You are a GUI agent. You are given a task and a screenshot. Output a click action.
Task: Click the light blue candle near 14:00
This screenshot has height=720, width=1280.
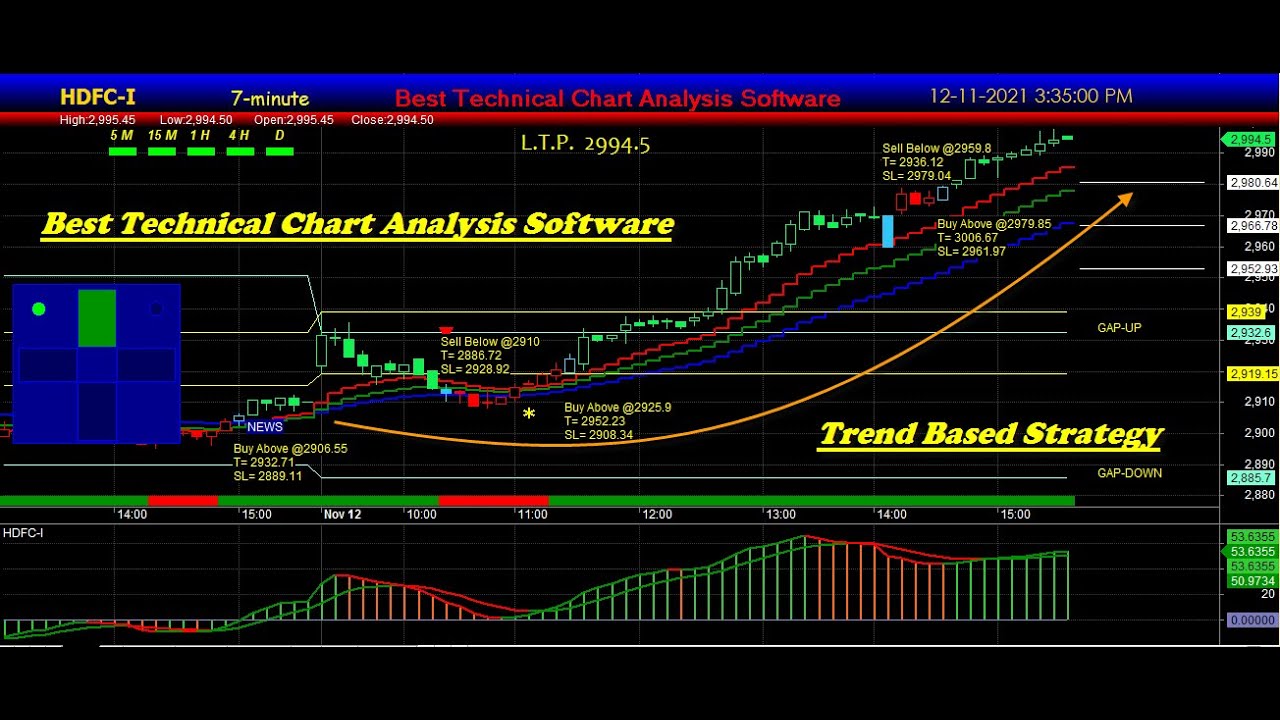887,231
